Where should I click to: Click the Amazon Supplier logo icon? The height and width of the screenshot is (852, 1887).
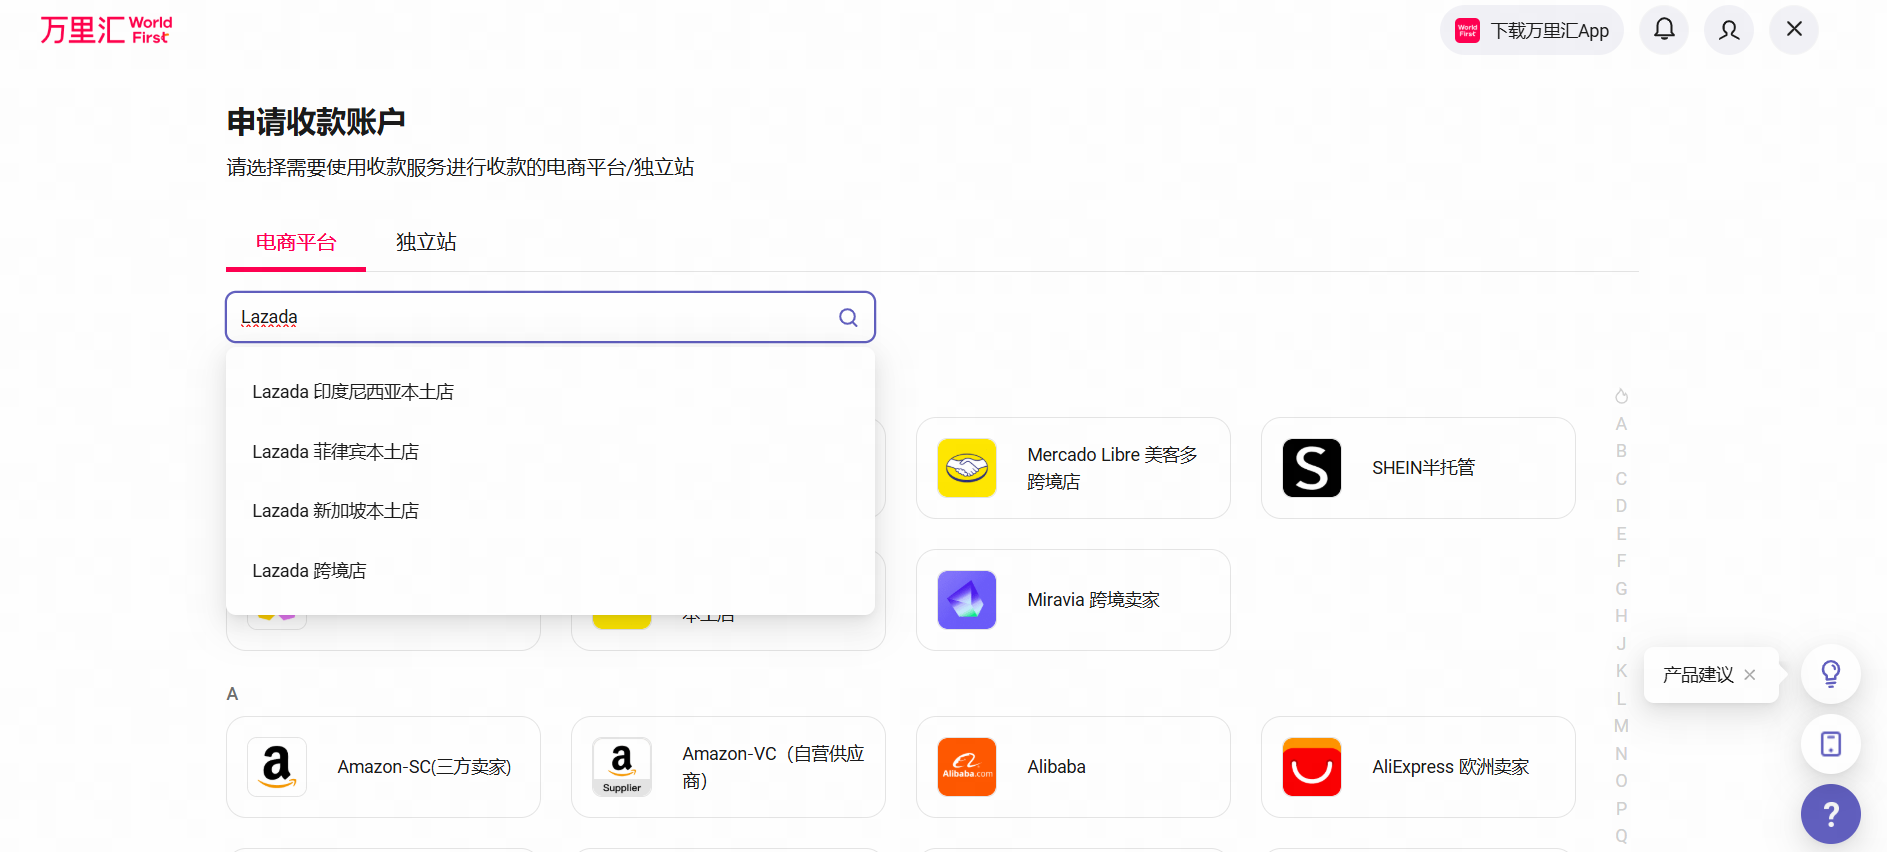coord(622,767)
